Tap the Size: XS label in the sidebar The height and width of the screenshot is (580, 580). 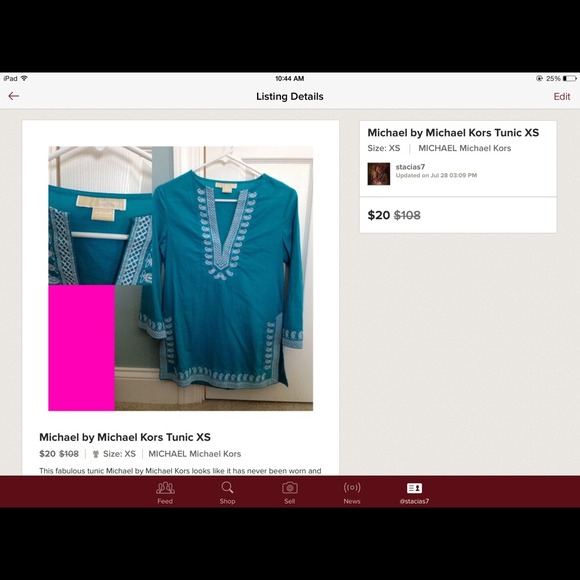tap(384, 148)
